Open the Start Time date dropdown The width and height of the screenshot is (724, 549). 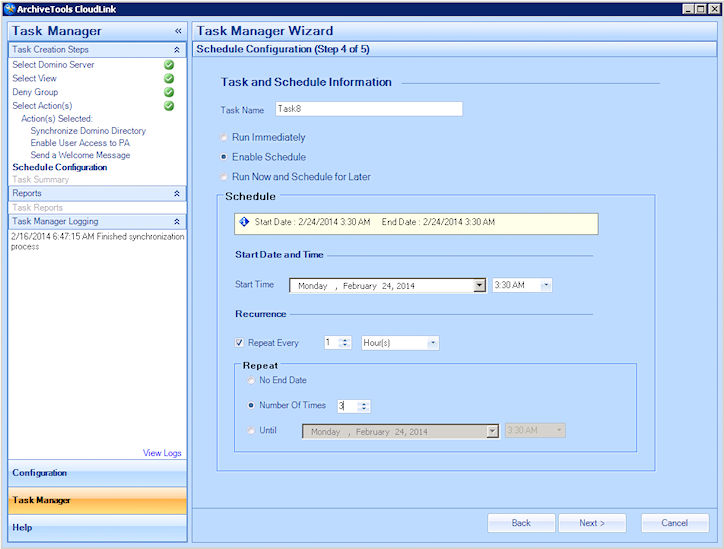(480, 285)
